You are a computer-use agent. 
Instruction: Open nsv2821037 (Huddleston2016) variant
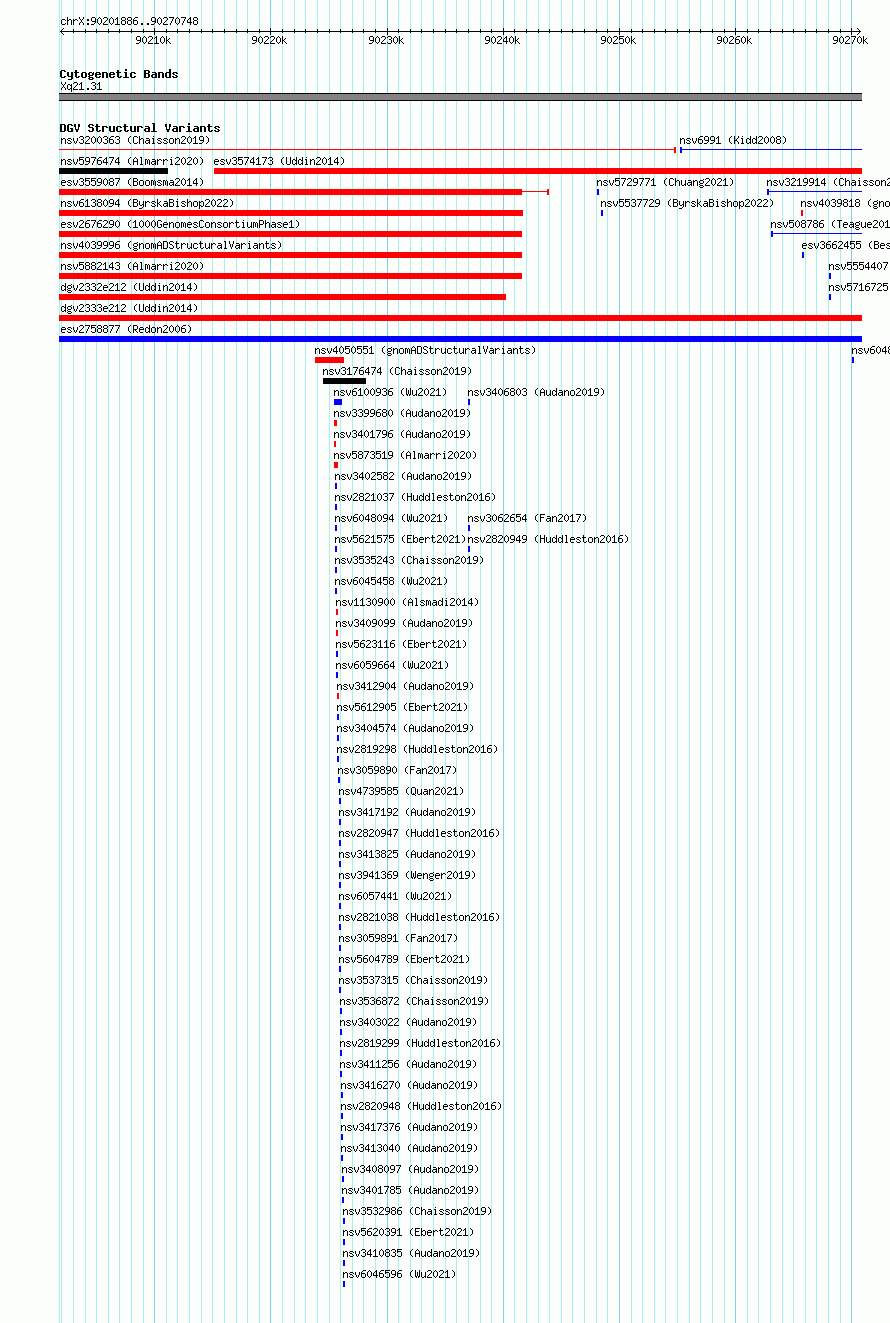tap(415, 497)
